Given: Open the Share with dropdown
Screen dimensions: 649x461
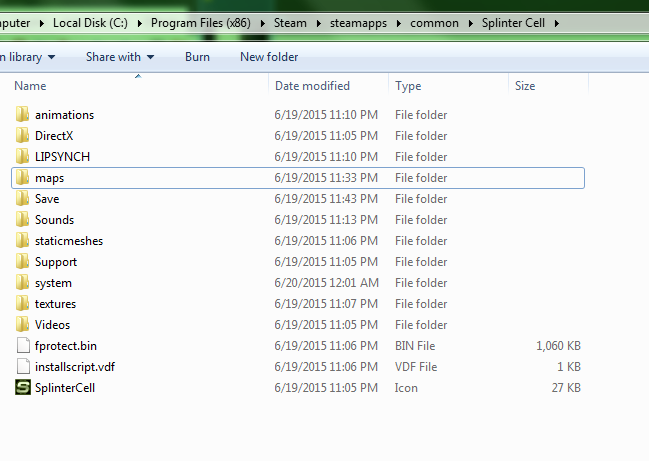Looking at the screenshot, I should (x=120, y=57).
